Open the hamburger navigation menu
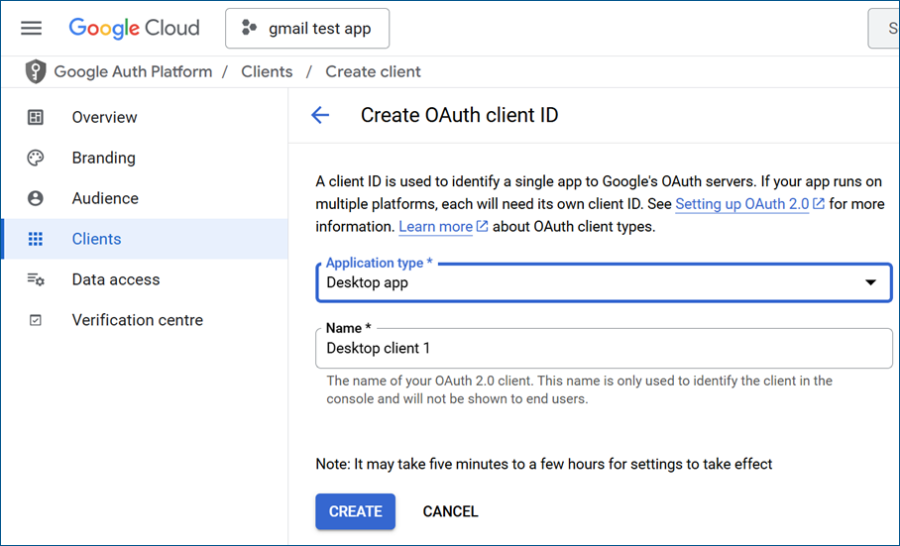 pyautogui.click(x=31, y=28)
